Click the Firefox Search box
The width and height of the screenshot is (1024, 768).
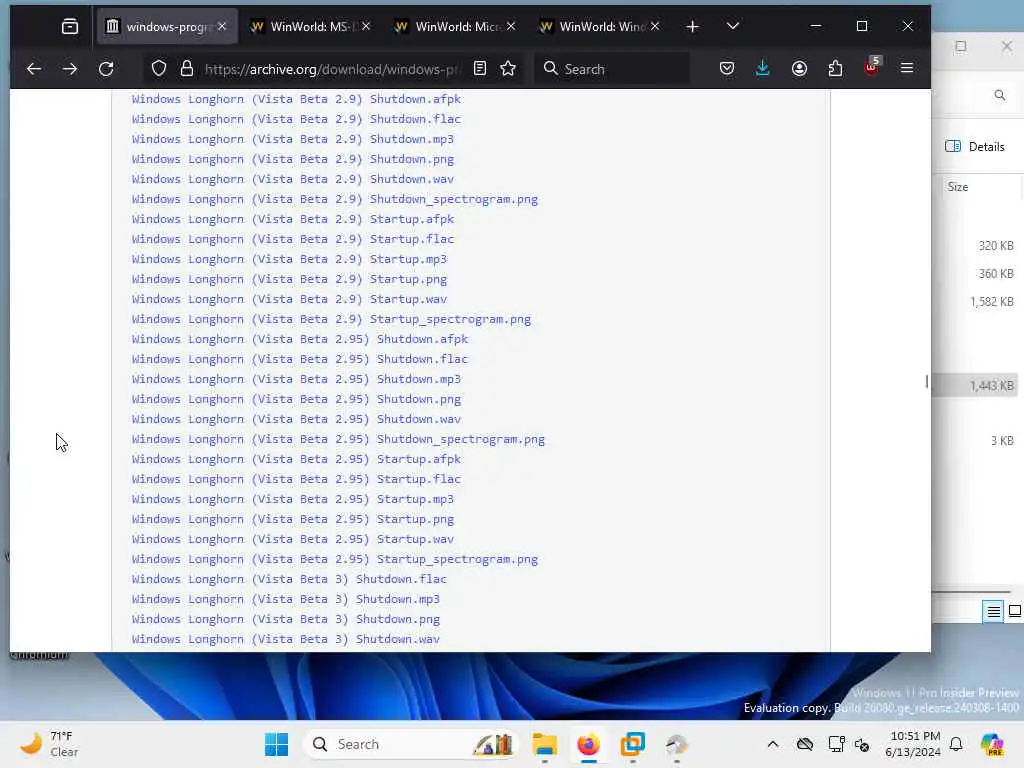click(x=613, y=69)
